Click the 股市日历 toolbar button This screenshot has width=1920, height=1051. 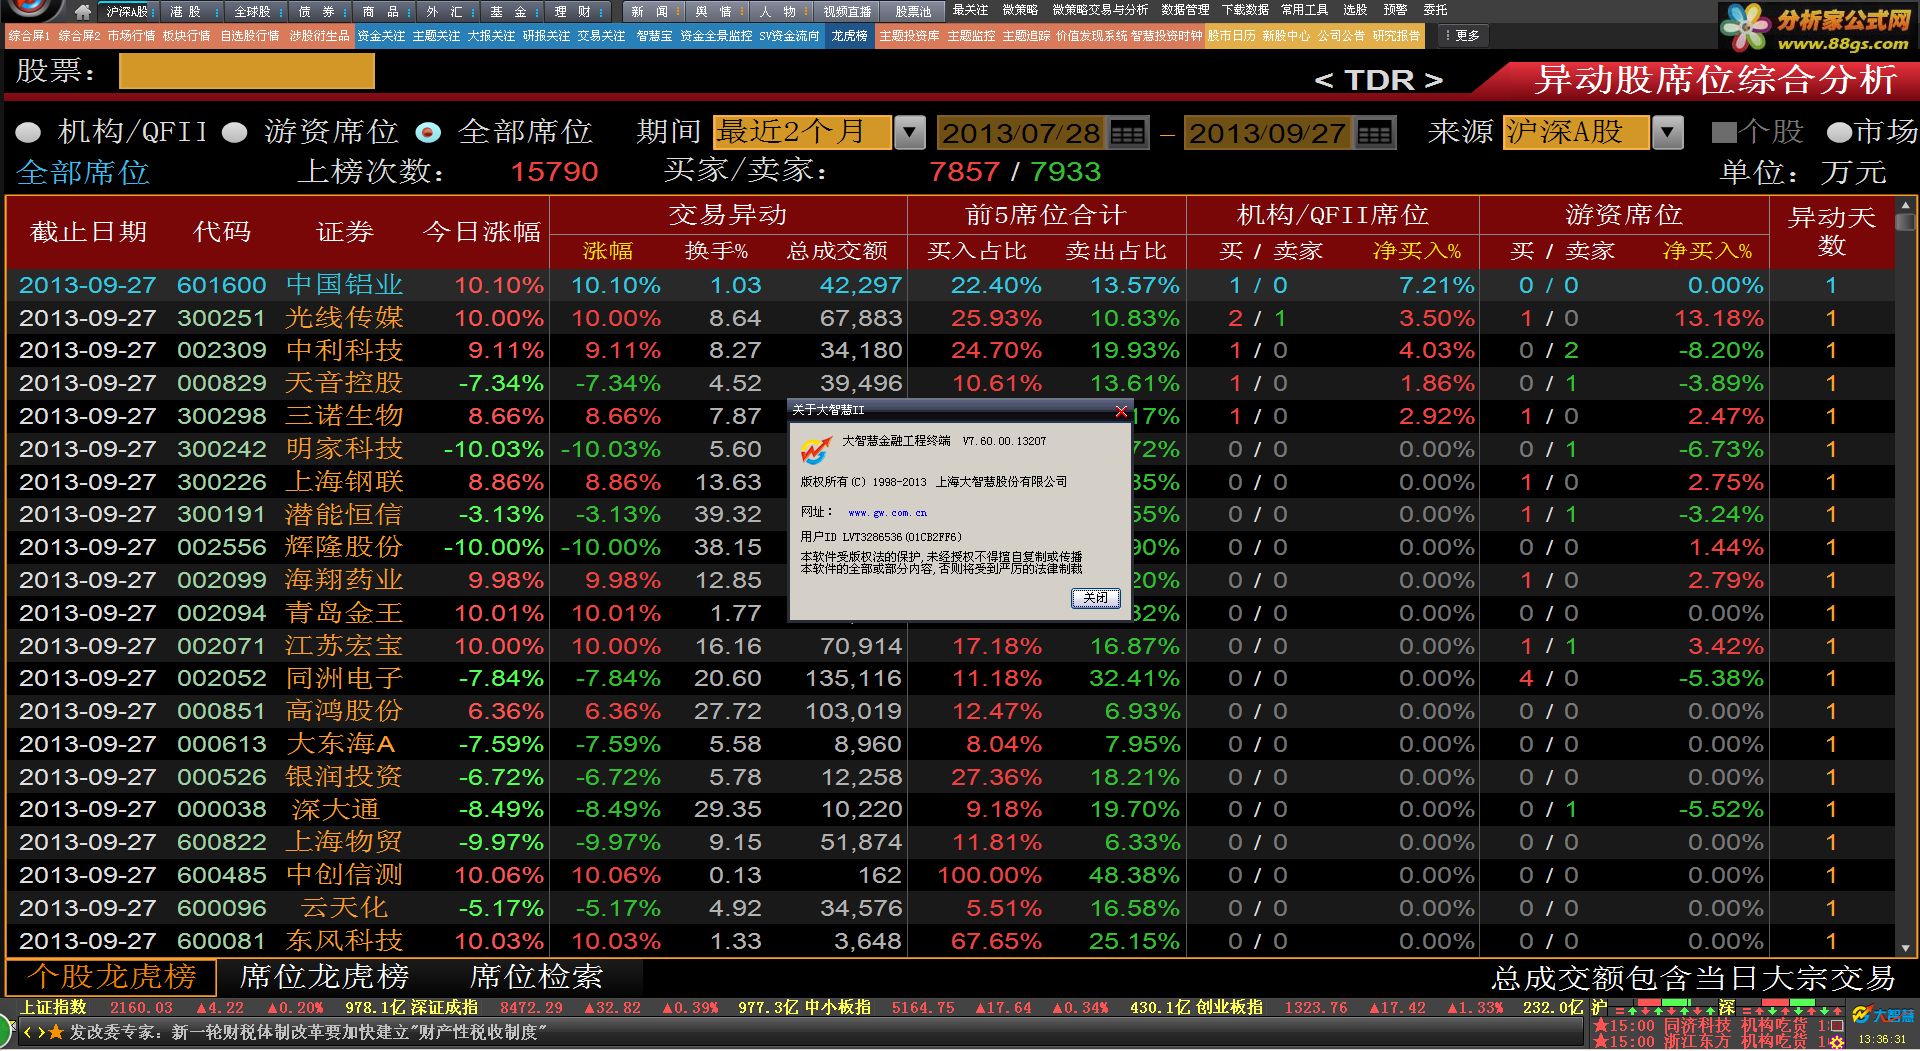point(1231,36)
